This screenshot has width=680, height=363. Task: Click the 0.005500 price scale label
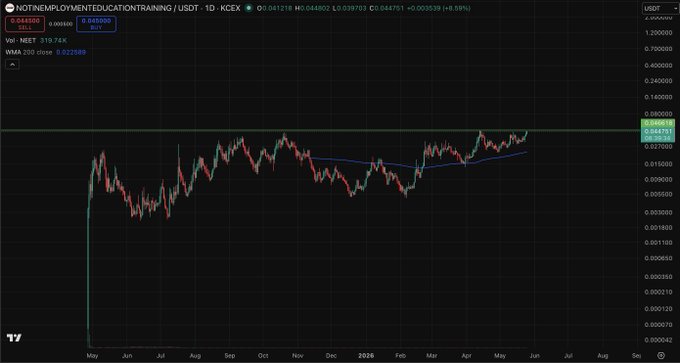[x=658, y=195]
